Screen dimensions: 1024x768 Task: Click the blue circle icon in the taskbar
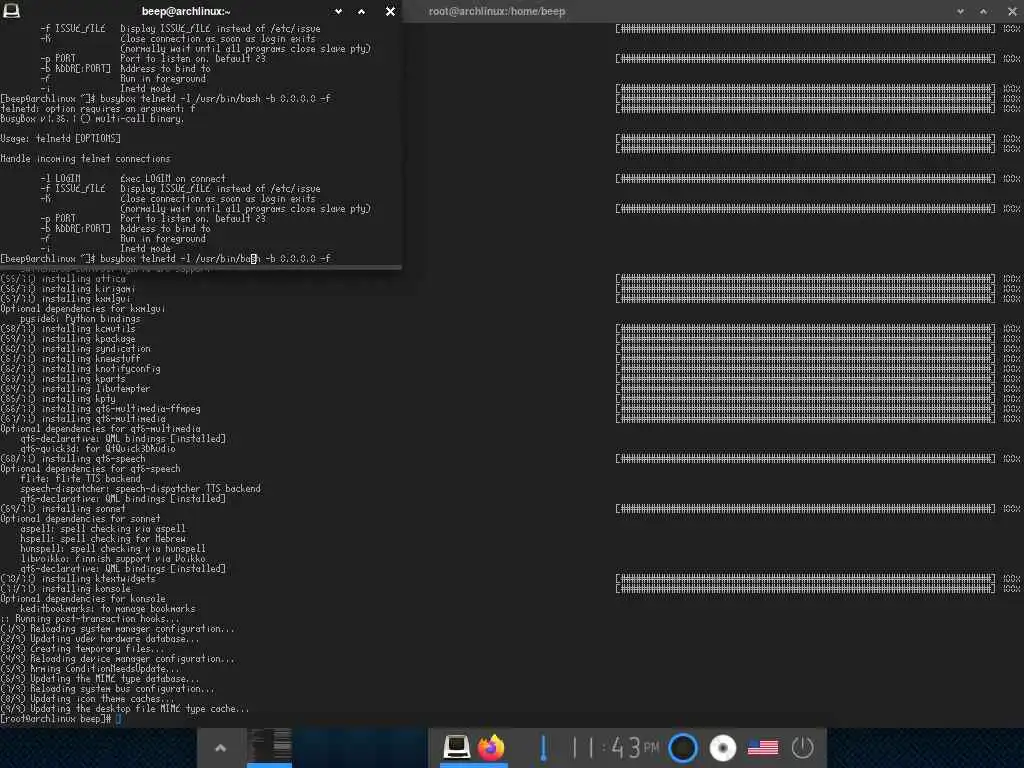pyautogui.click(x=683, y=747)
